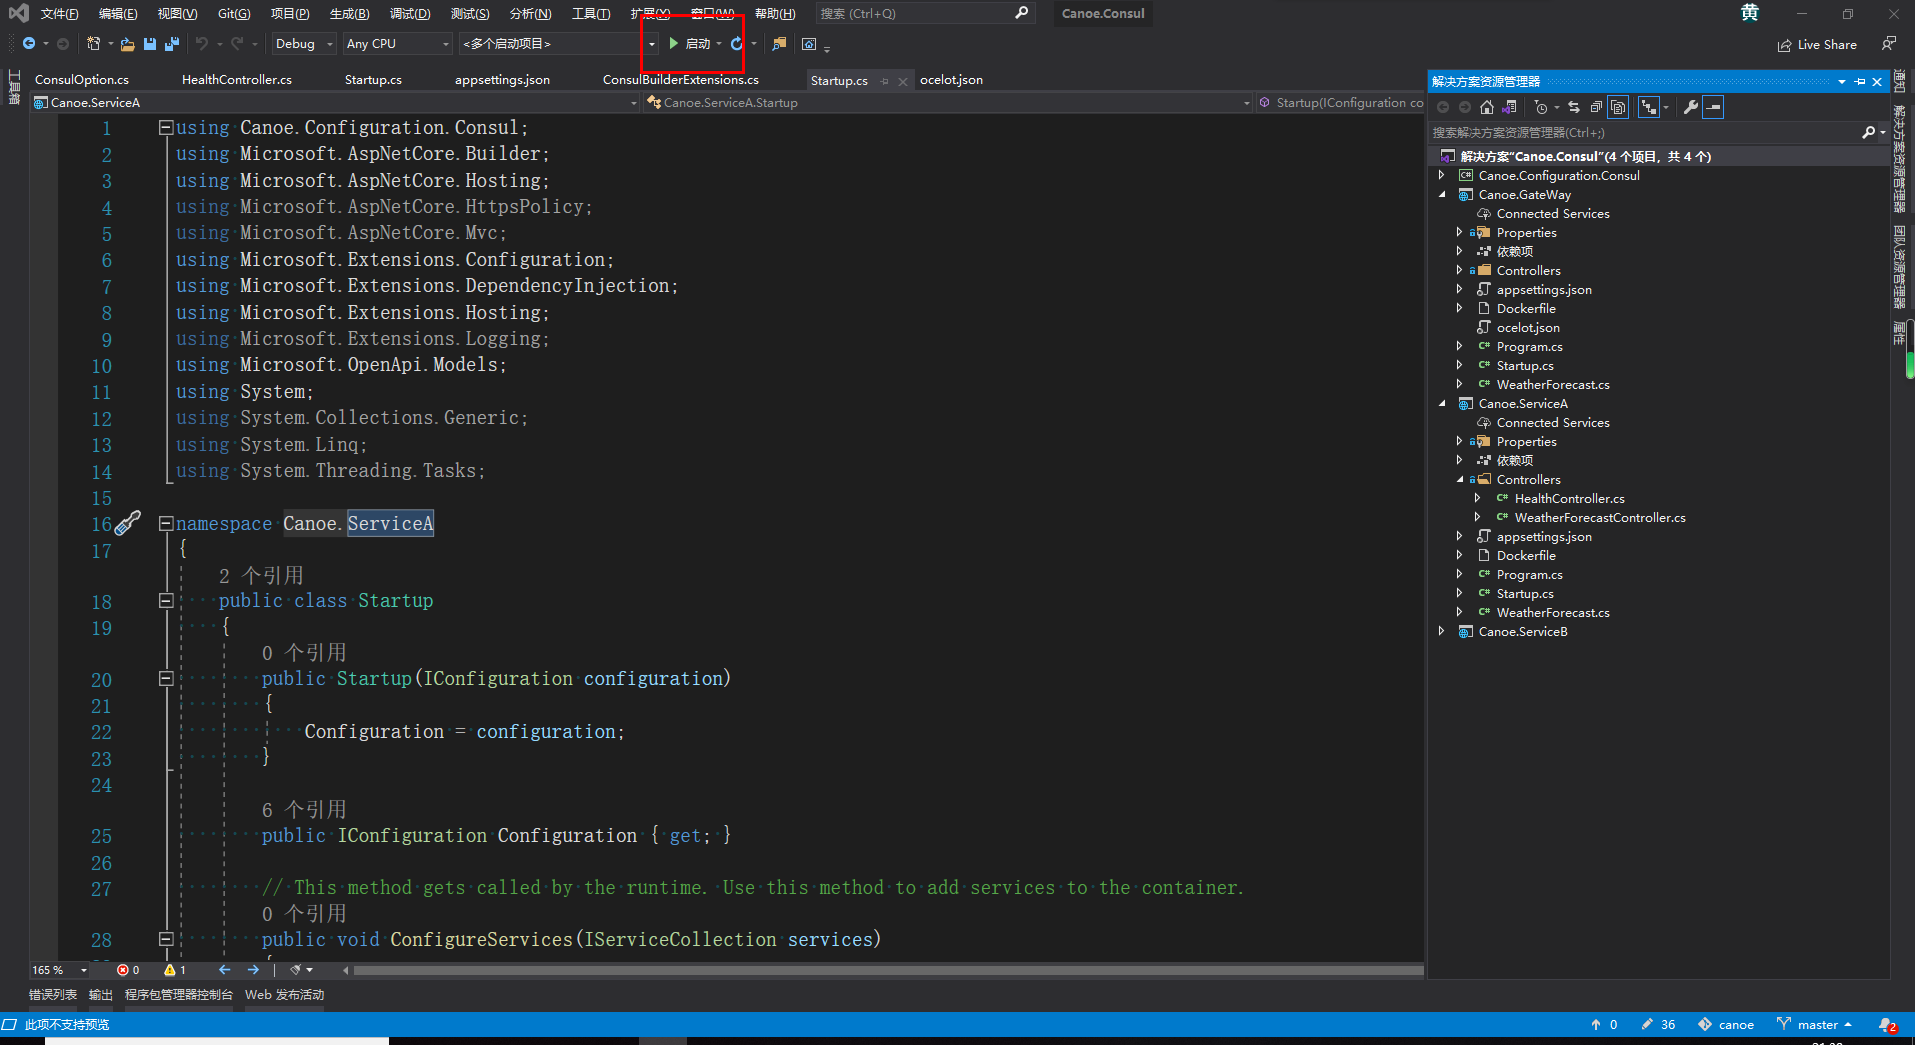Click the notifications bell in status bar

(x=1887, y=1025)
